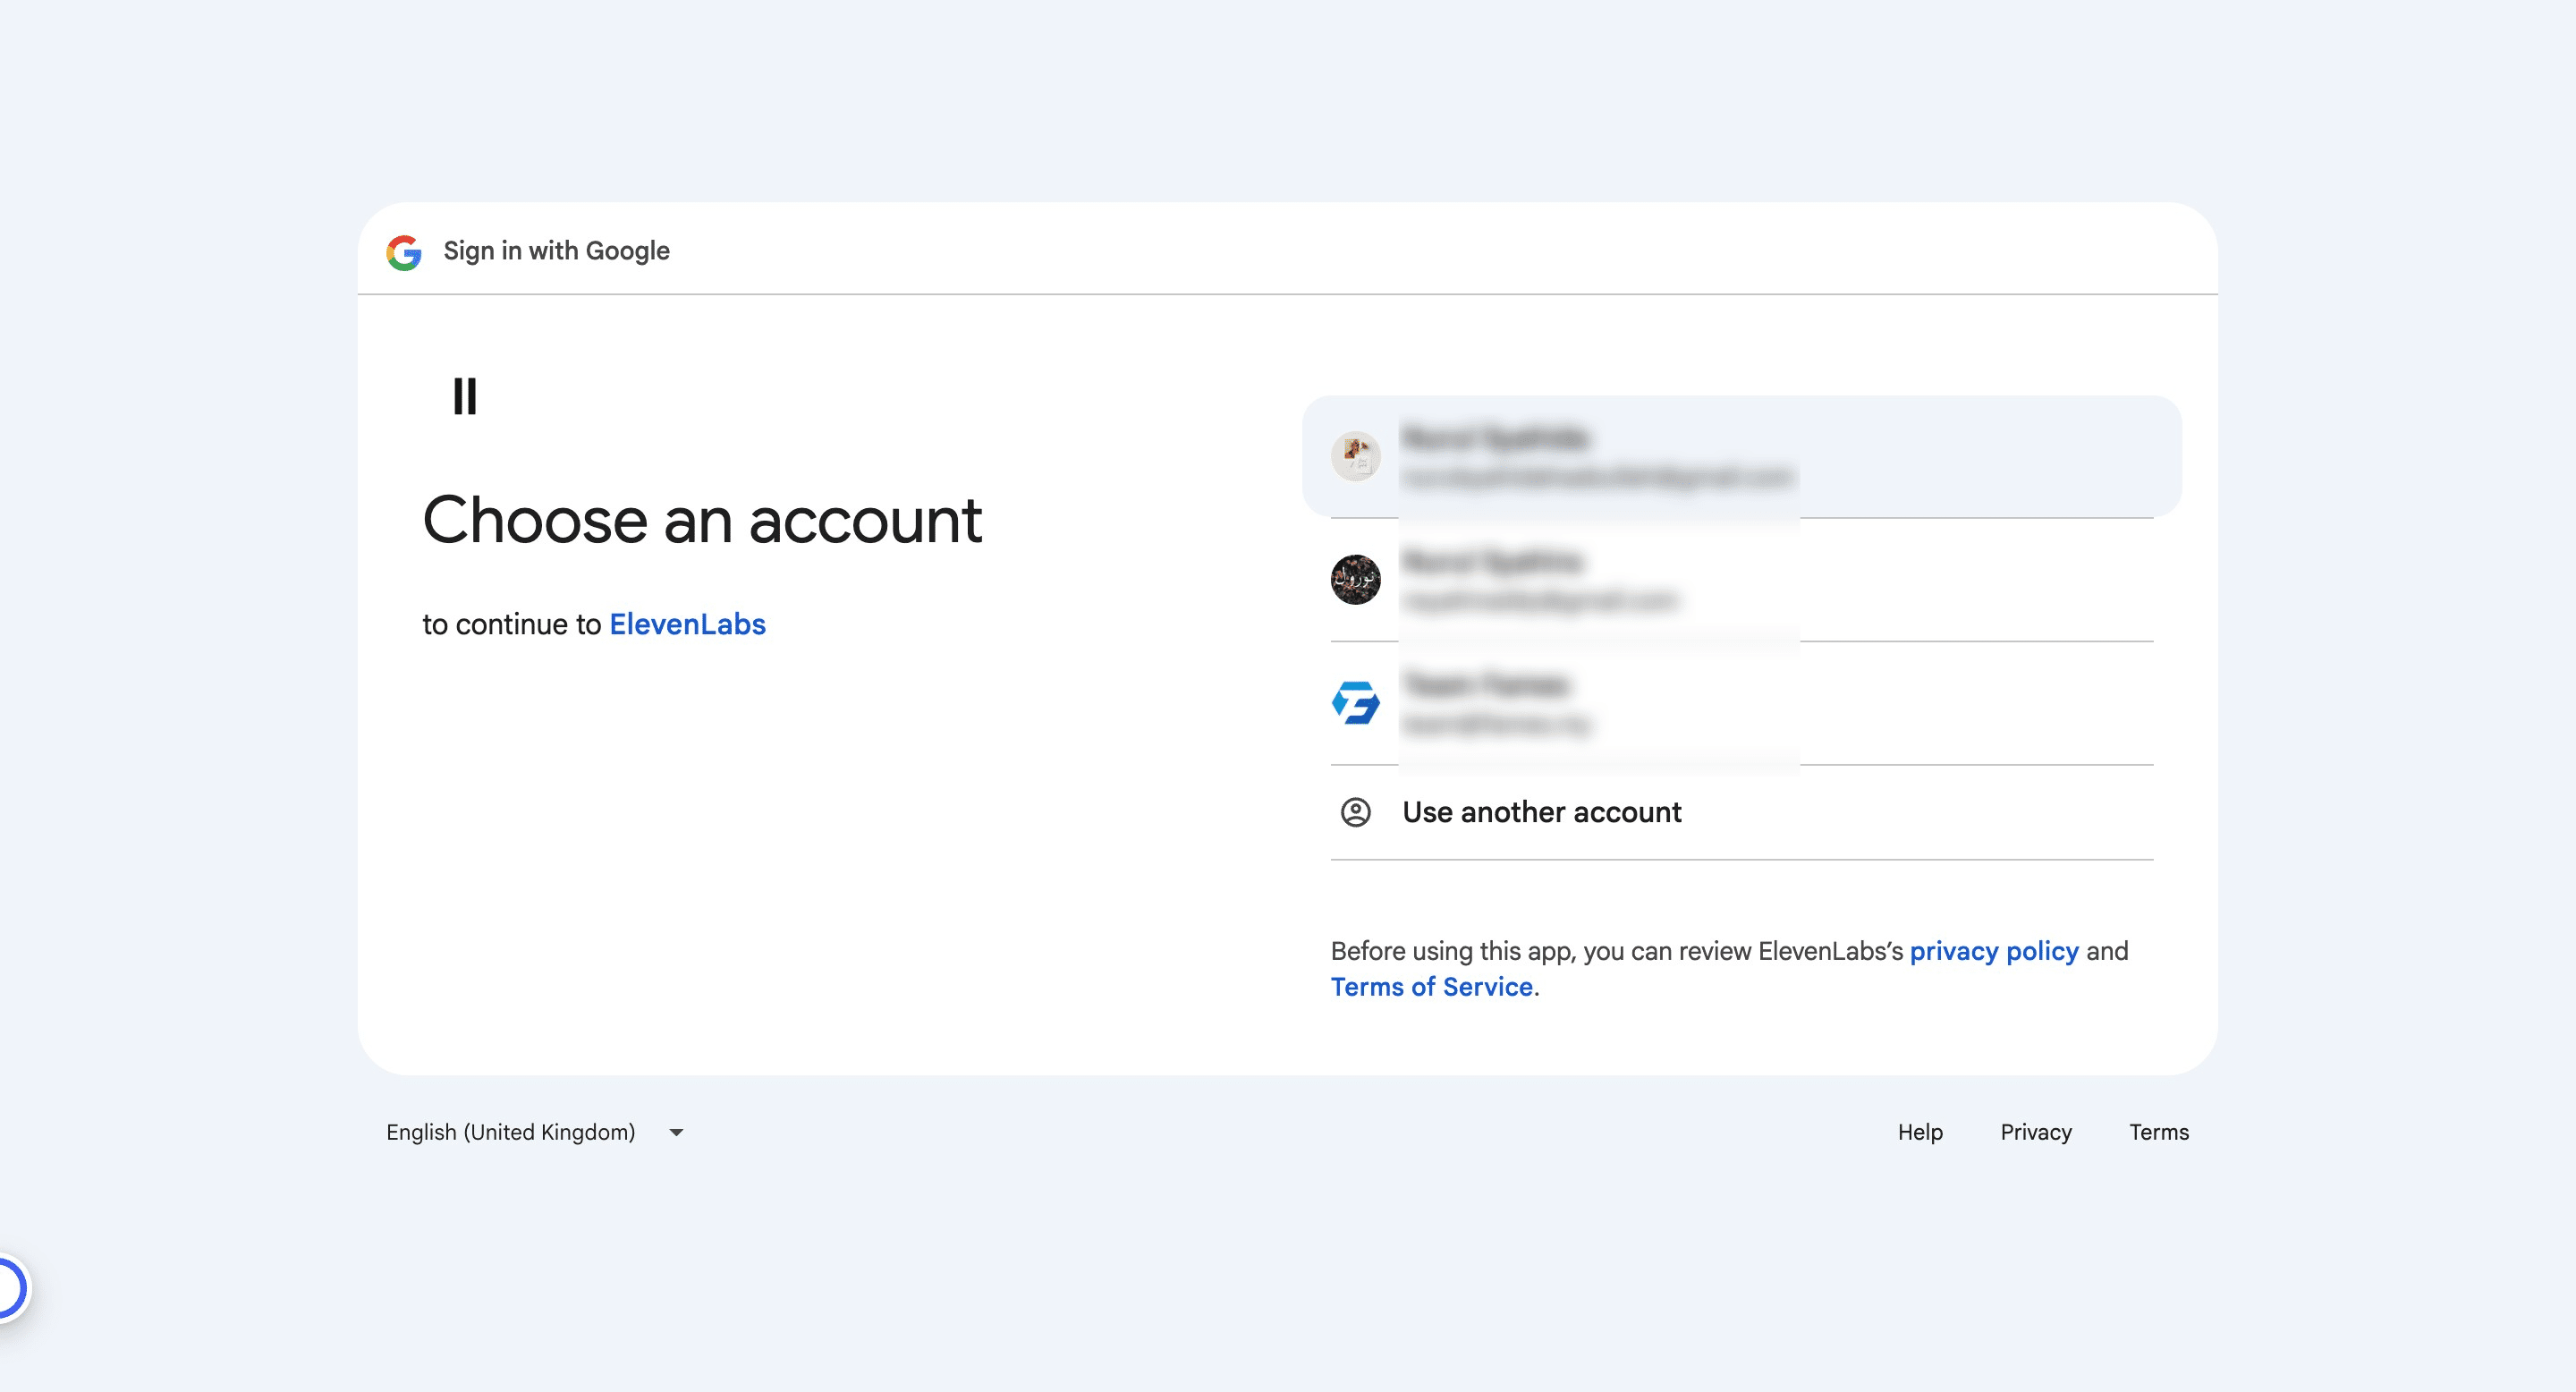
Task: Open the Privacy footer link
Action: pos(2035,1132)
